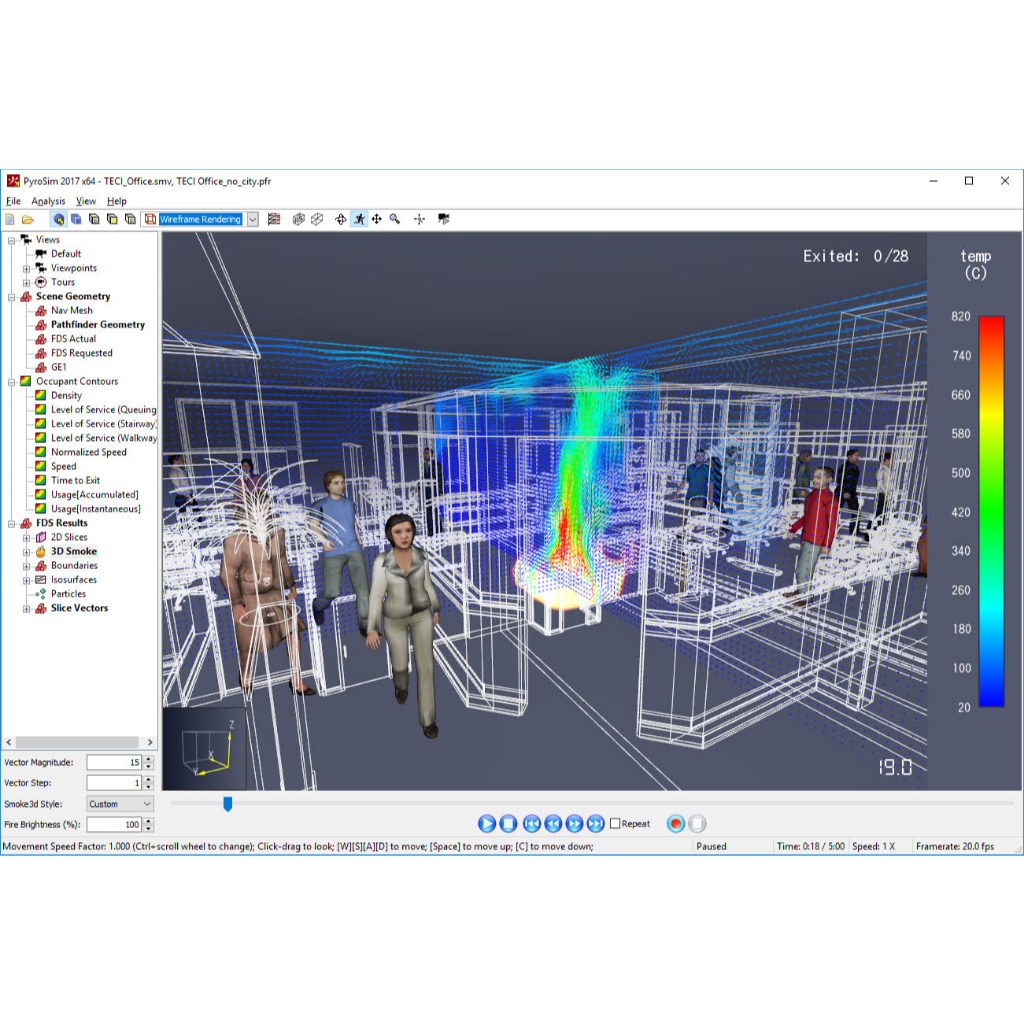Select the FDS Actual geometry item
Viewport: 1024px width, 1024px height.
point(73,339)
